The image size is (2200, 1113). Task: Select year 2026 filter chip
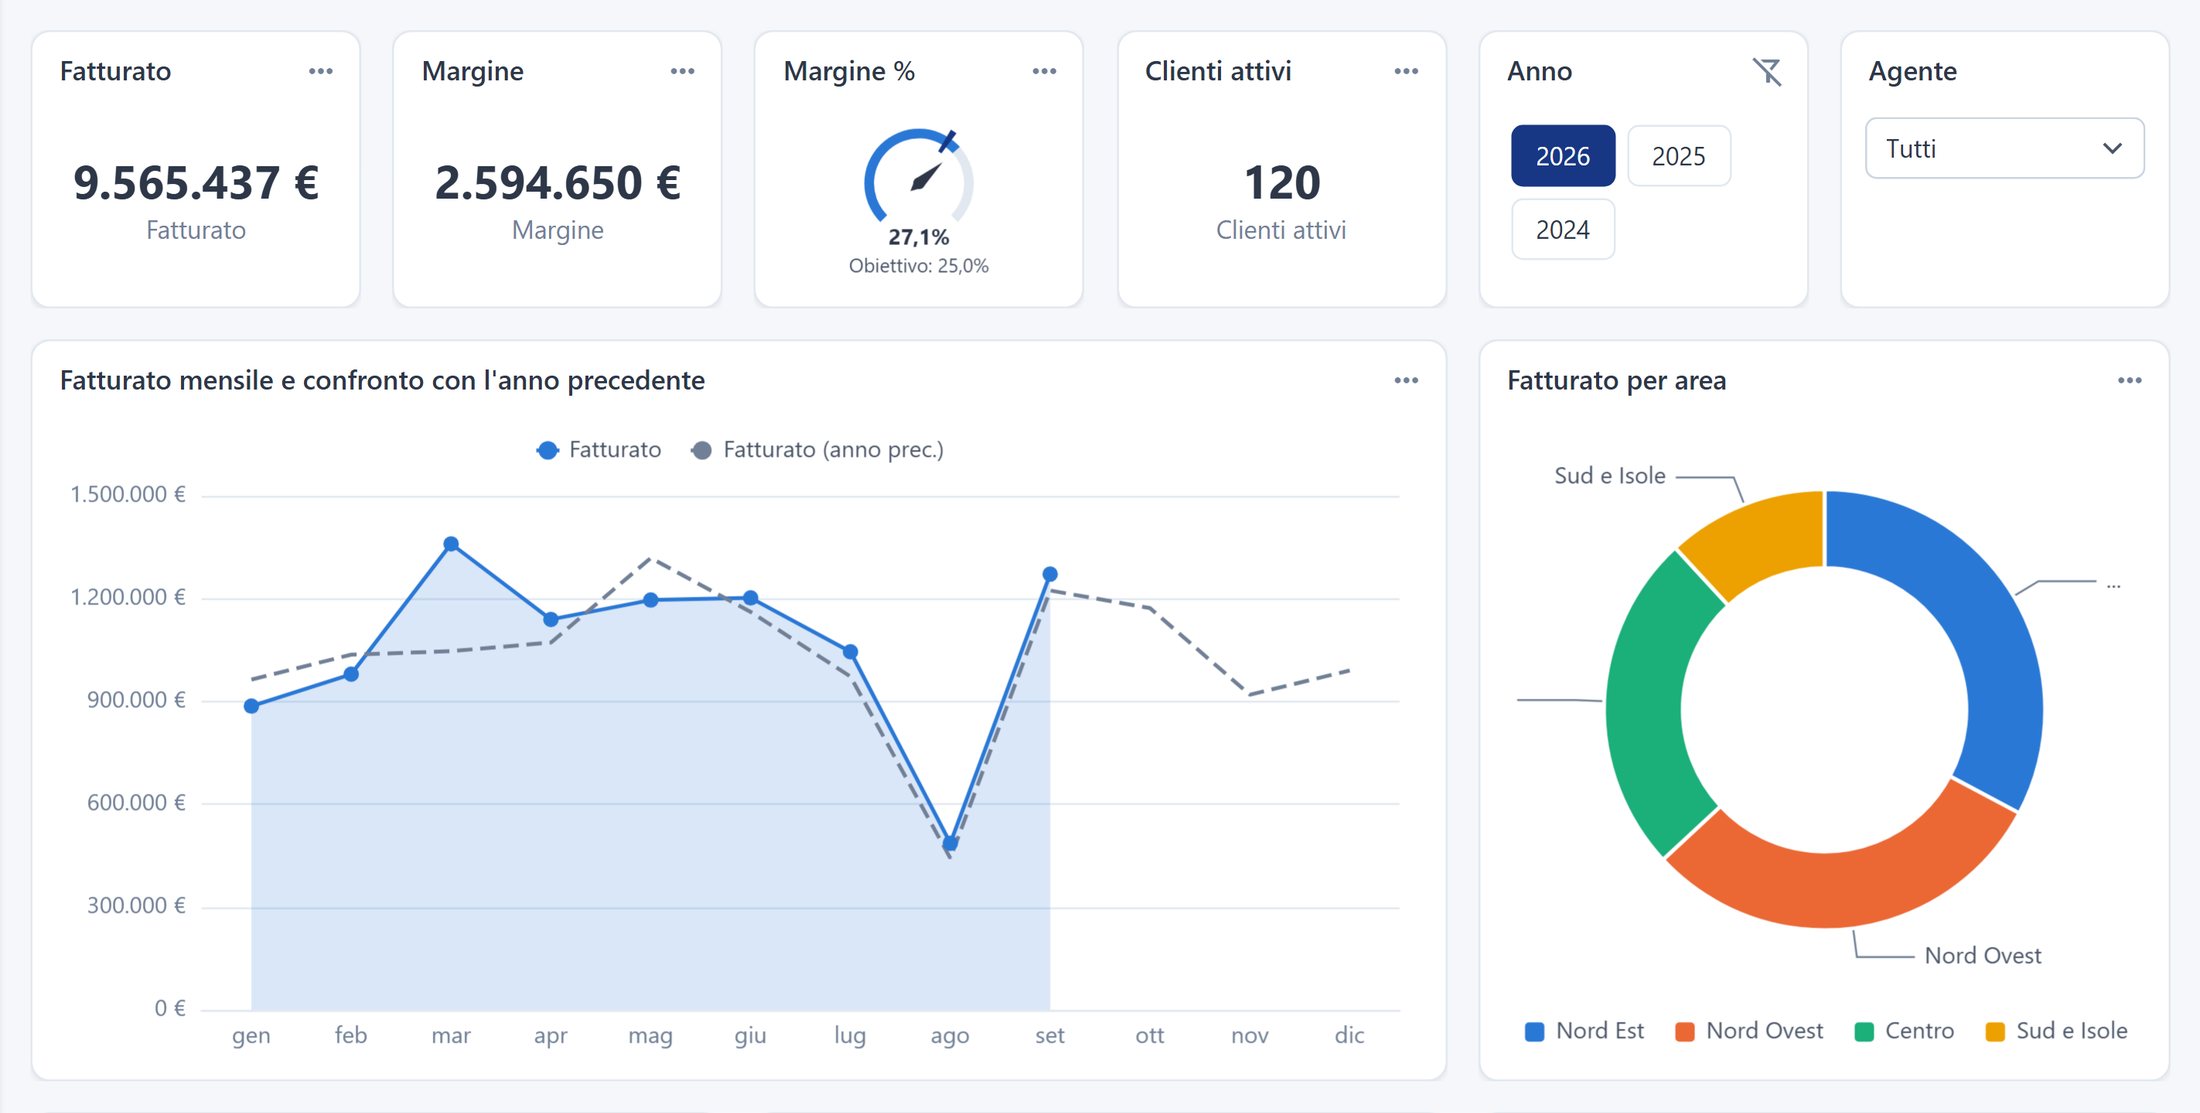1562,156
